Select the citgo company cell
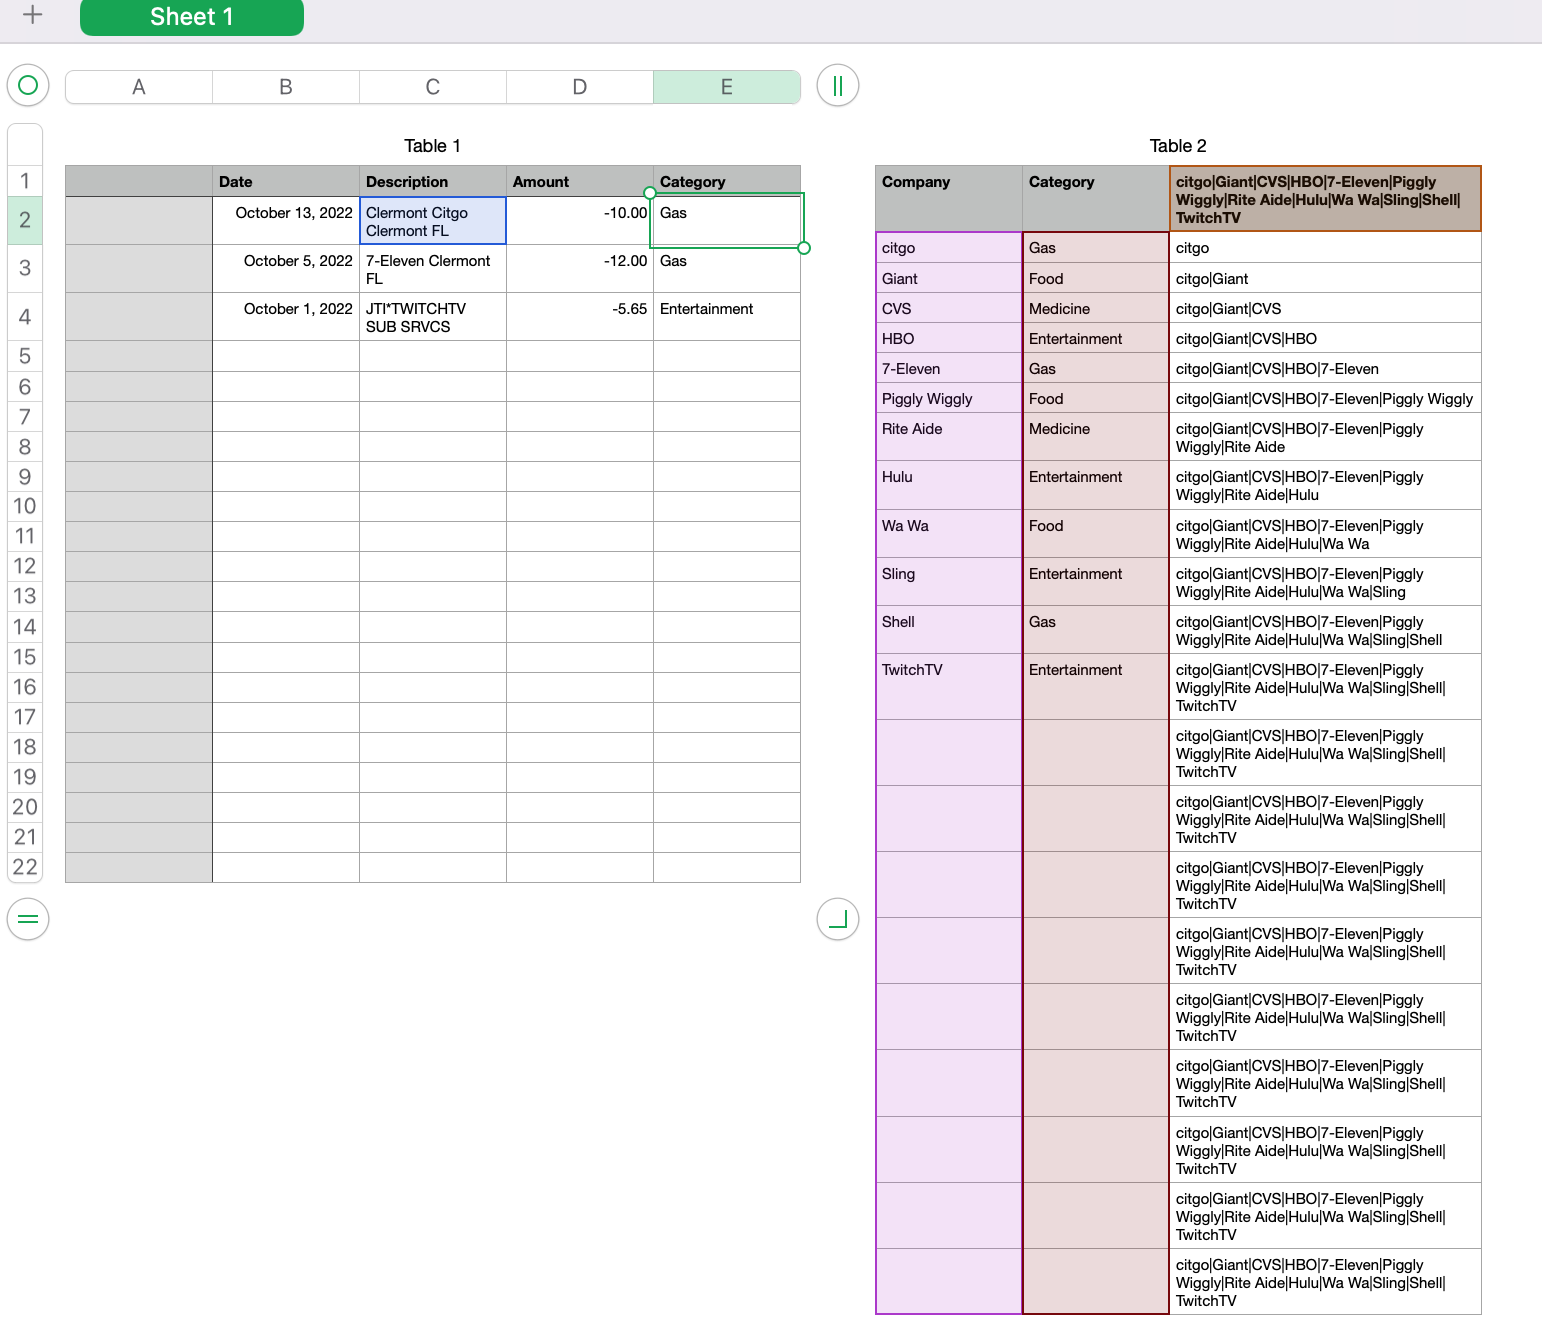Image resolution: width=1542 pixels, height=1336 pixels. tap(949, 248)
